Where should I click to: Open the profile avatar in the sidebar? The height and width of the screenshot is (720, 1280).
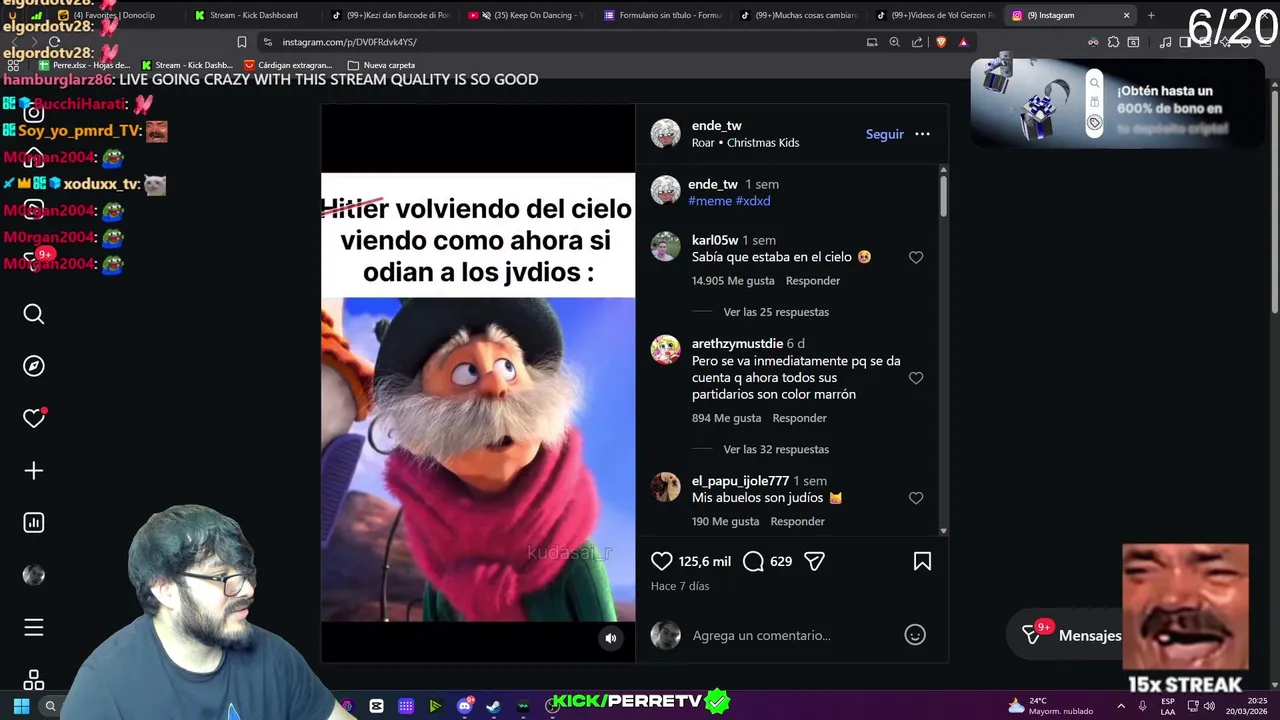click(34, 575)
